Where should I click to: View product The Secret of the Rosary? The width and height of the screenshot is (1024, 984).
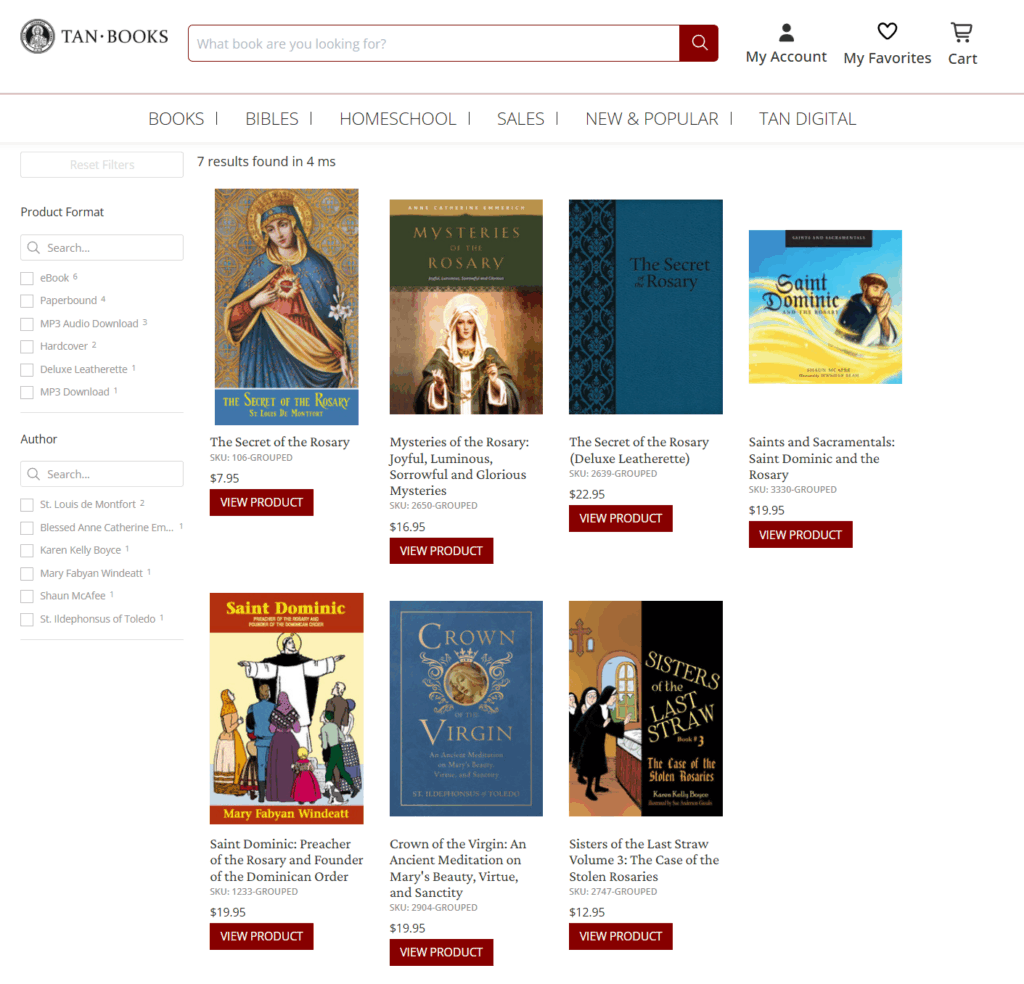261,503
